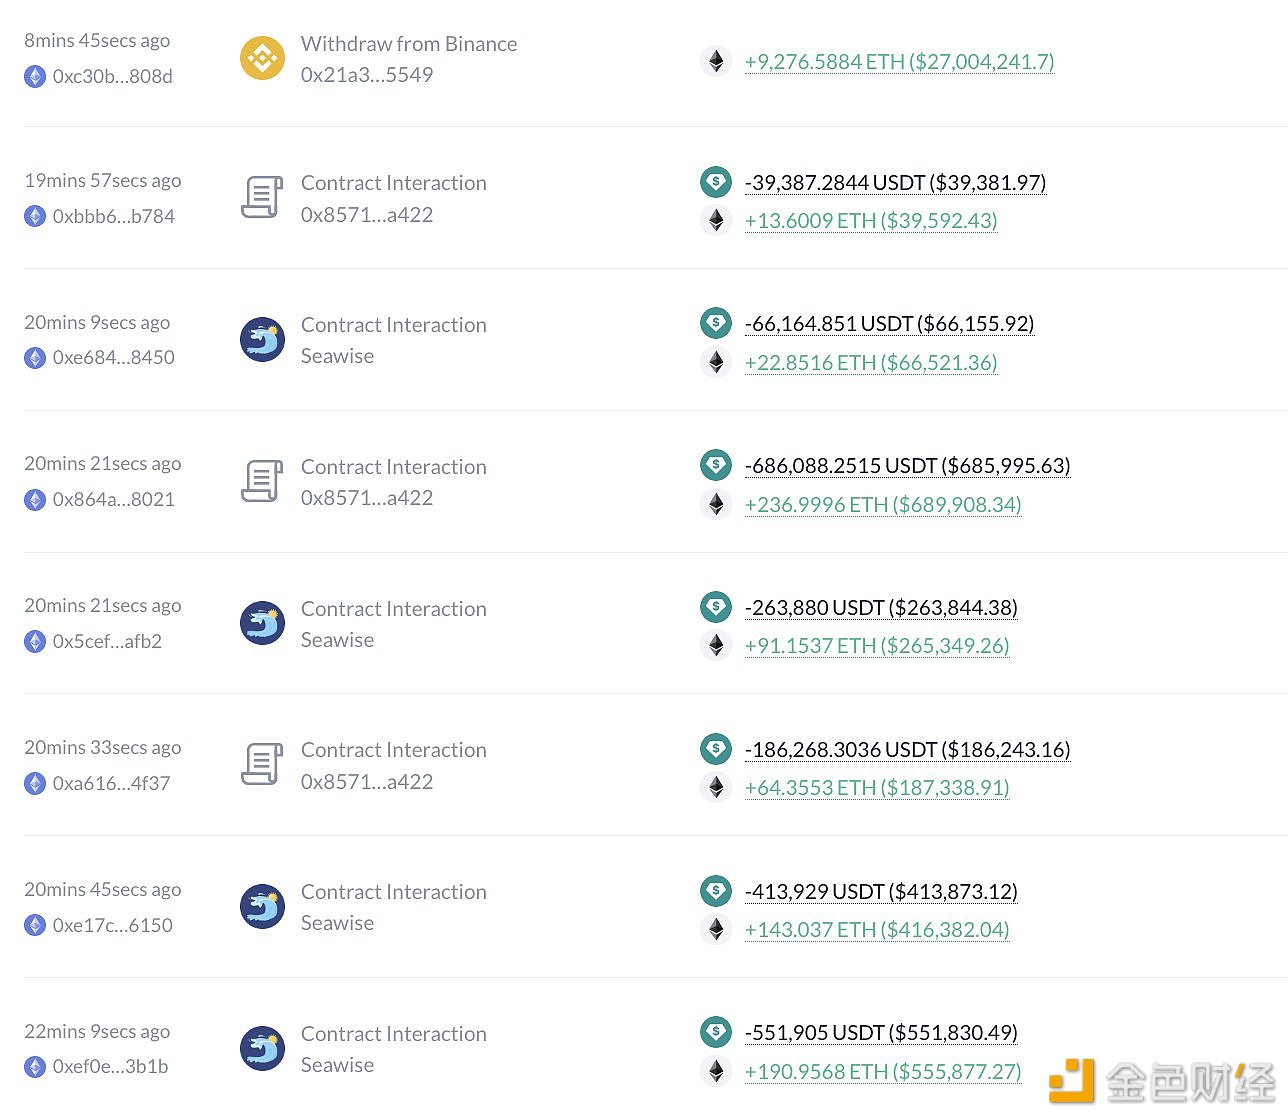Open the -686,088.2515 USDT amount link
This screenshot has width=1288, height=1116.
click(908, 466)
